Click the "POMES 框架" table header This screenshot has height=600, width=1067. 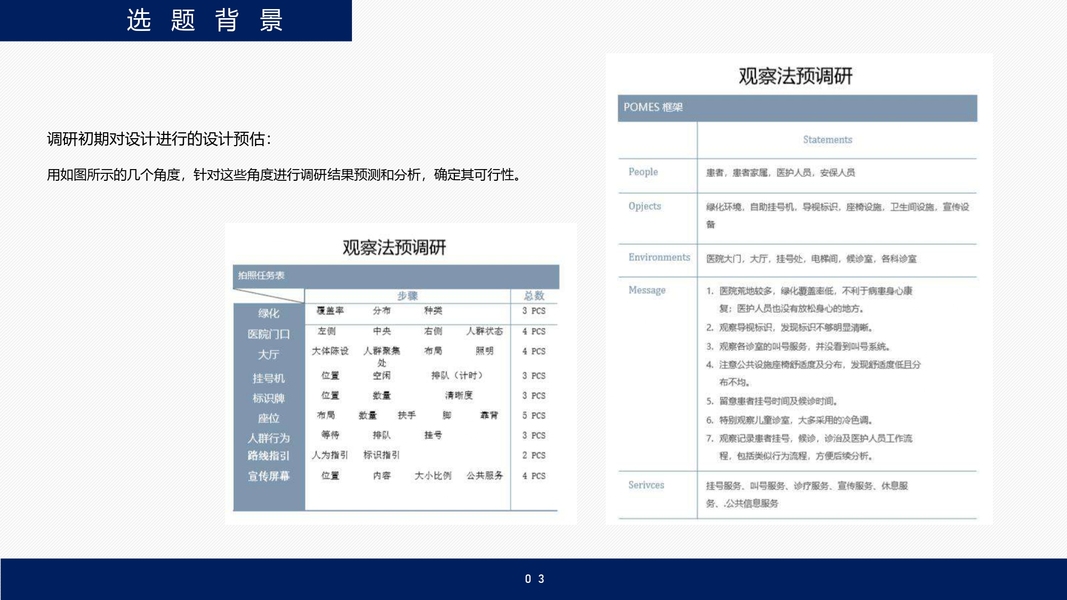pyautogui.click(x=653, y=107)
